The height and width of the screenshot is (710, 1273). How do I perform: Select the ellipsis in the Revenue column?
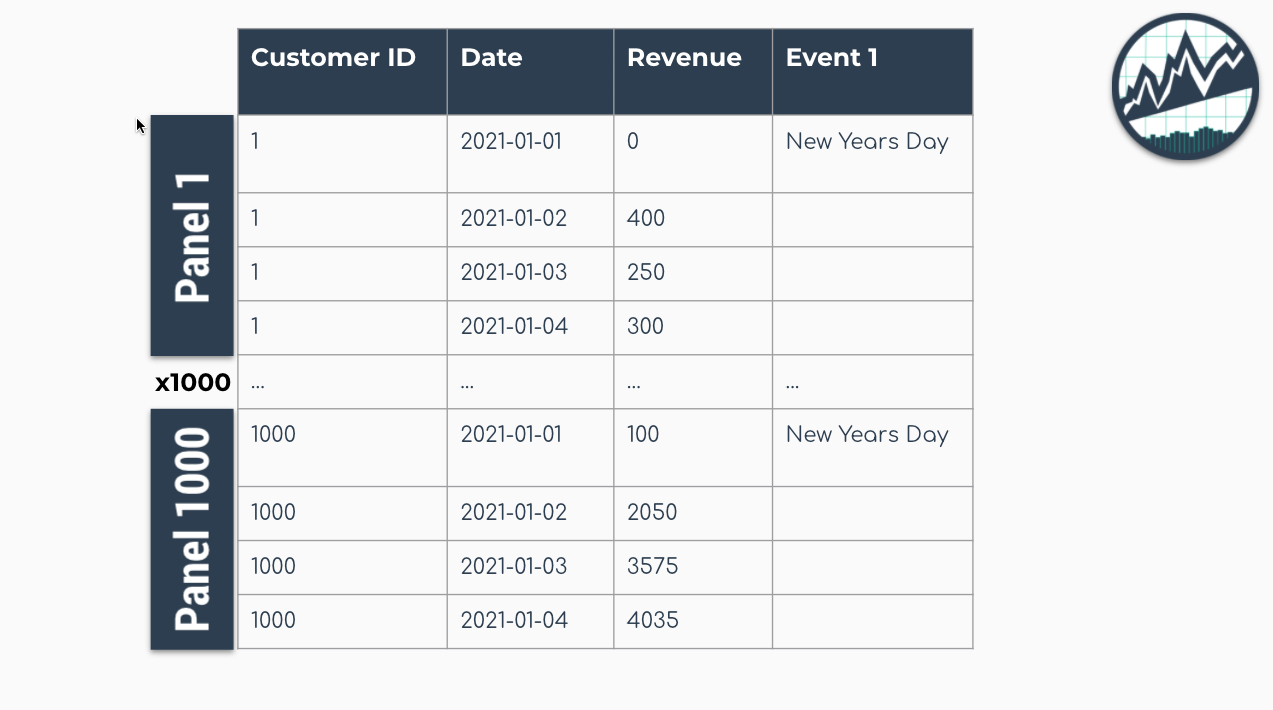[634, 383]
